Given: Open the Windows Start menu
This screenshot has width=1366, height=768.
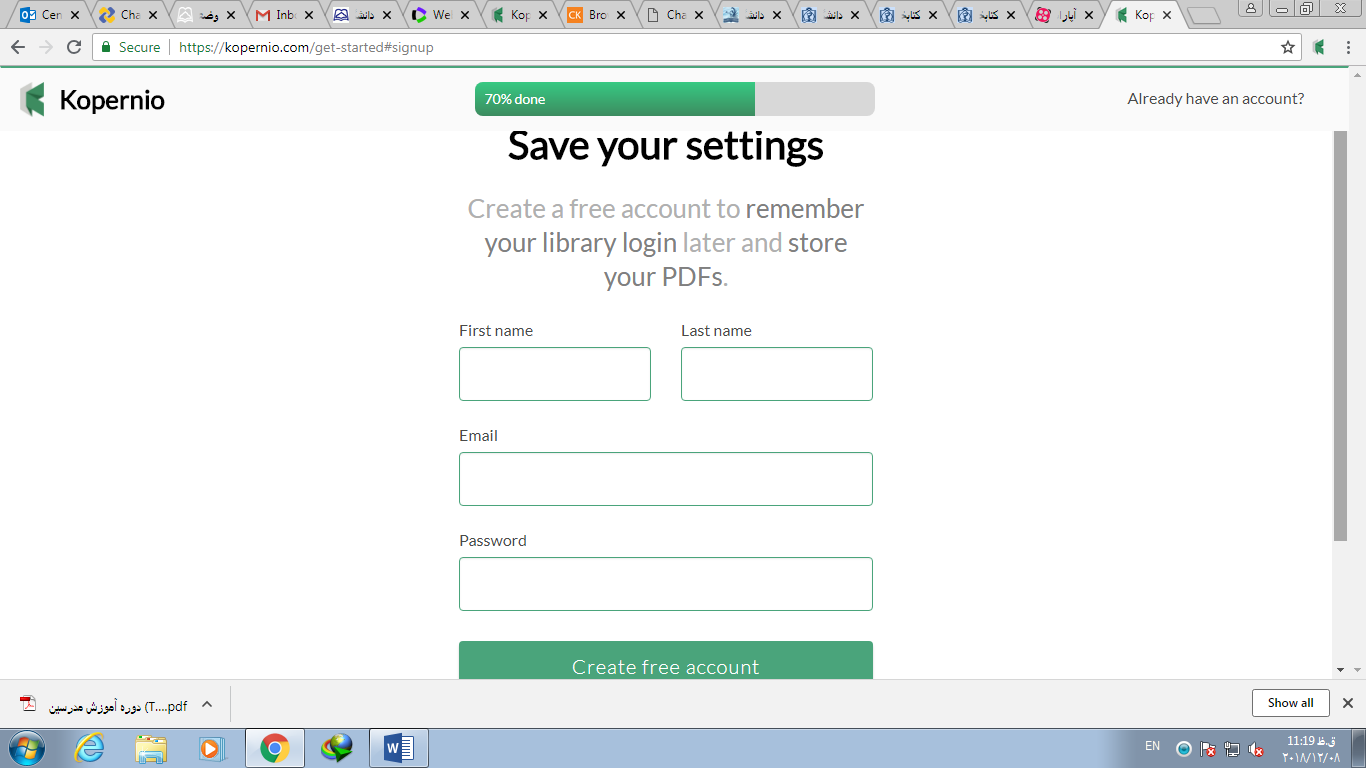Looking at the screenshot, I should click(28, 748).
